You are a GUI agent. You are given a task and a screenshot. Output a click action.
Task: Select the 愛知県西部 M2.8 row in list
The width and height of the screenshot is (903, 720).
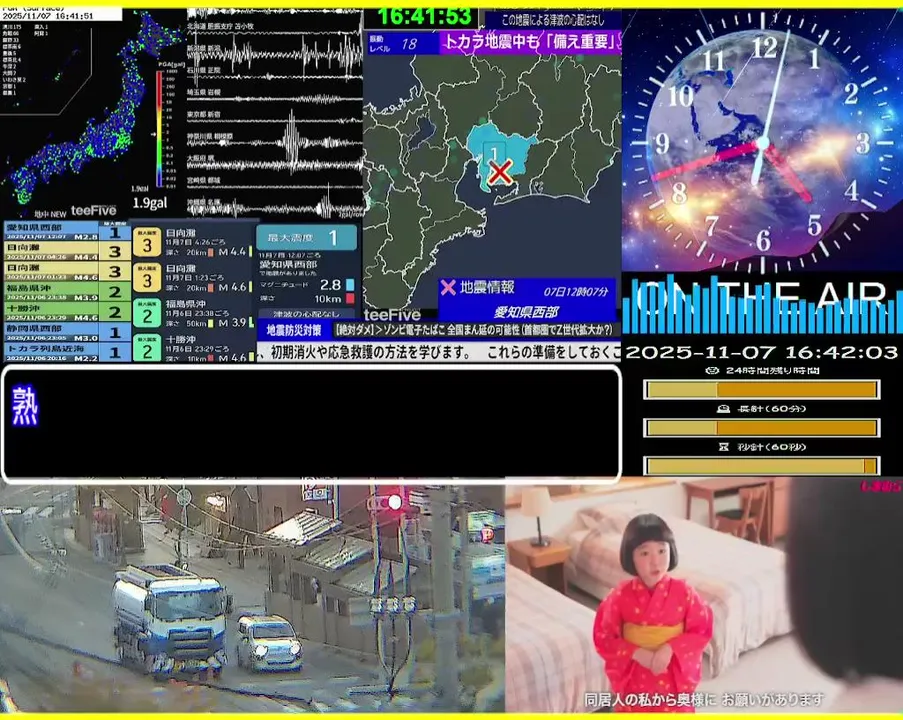click(66, 232)
